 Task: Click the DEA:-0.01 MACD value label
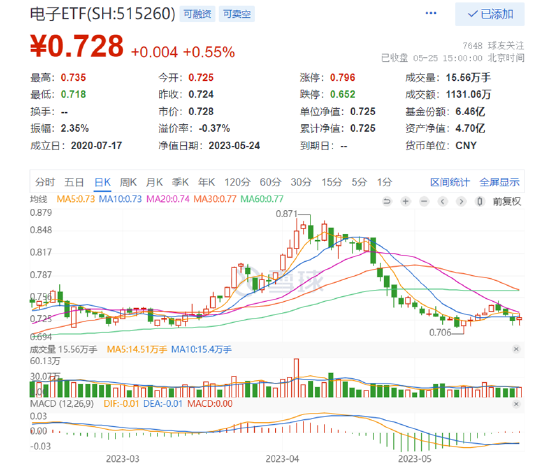tap(163, 404)
